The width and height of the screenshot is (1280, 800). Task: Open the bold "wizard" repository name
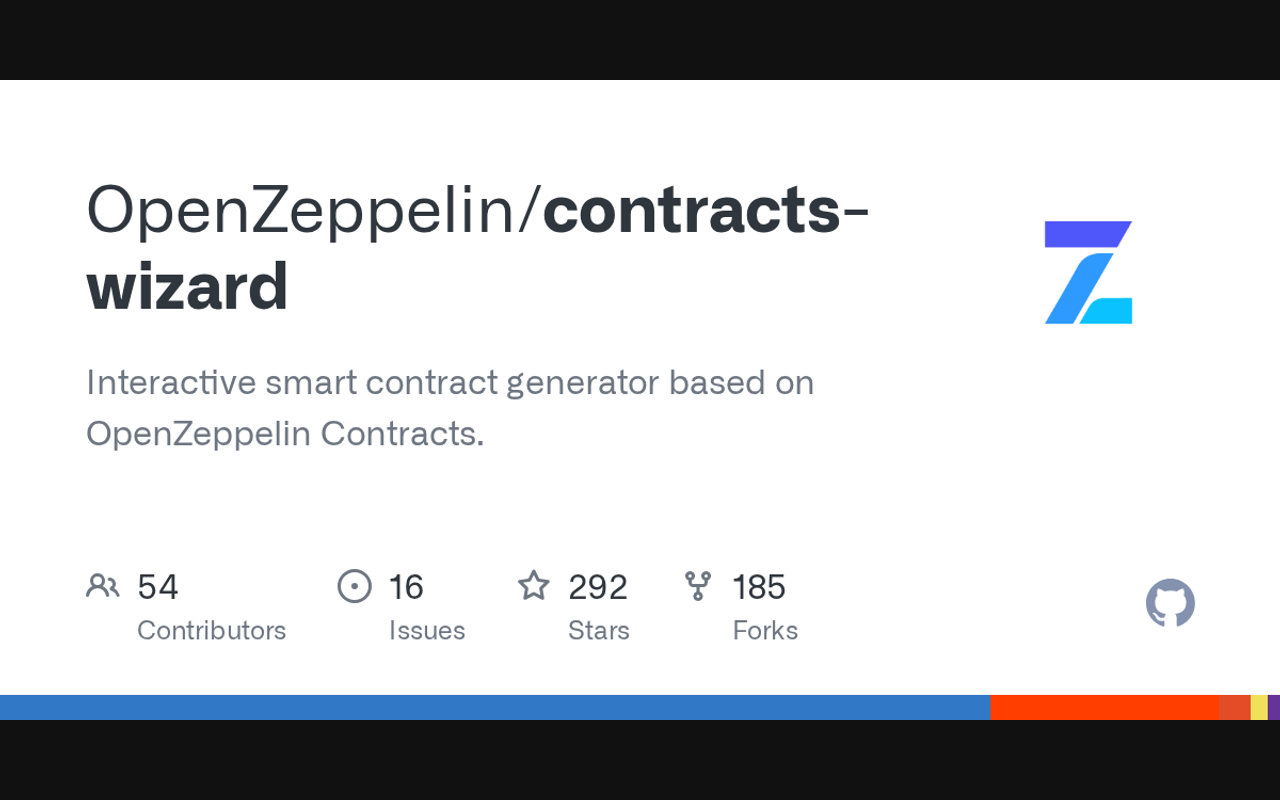[x=187, y=286]
